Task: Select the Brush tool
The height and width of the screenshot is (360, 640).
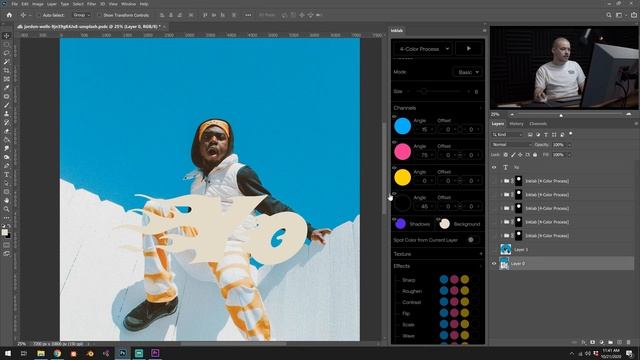Action: coord(6,105)
